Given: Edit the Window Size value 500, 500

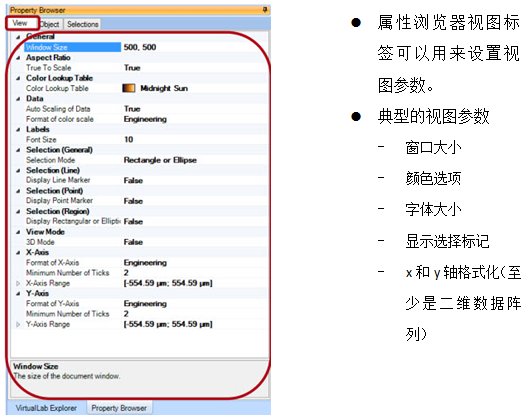Looking at the screenshot, I should click(x=195, y=47).
